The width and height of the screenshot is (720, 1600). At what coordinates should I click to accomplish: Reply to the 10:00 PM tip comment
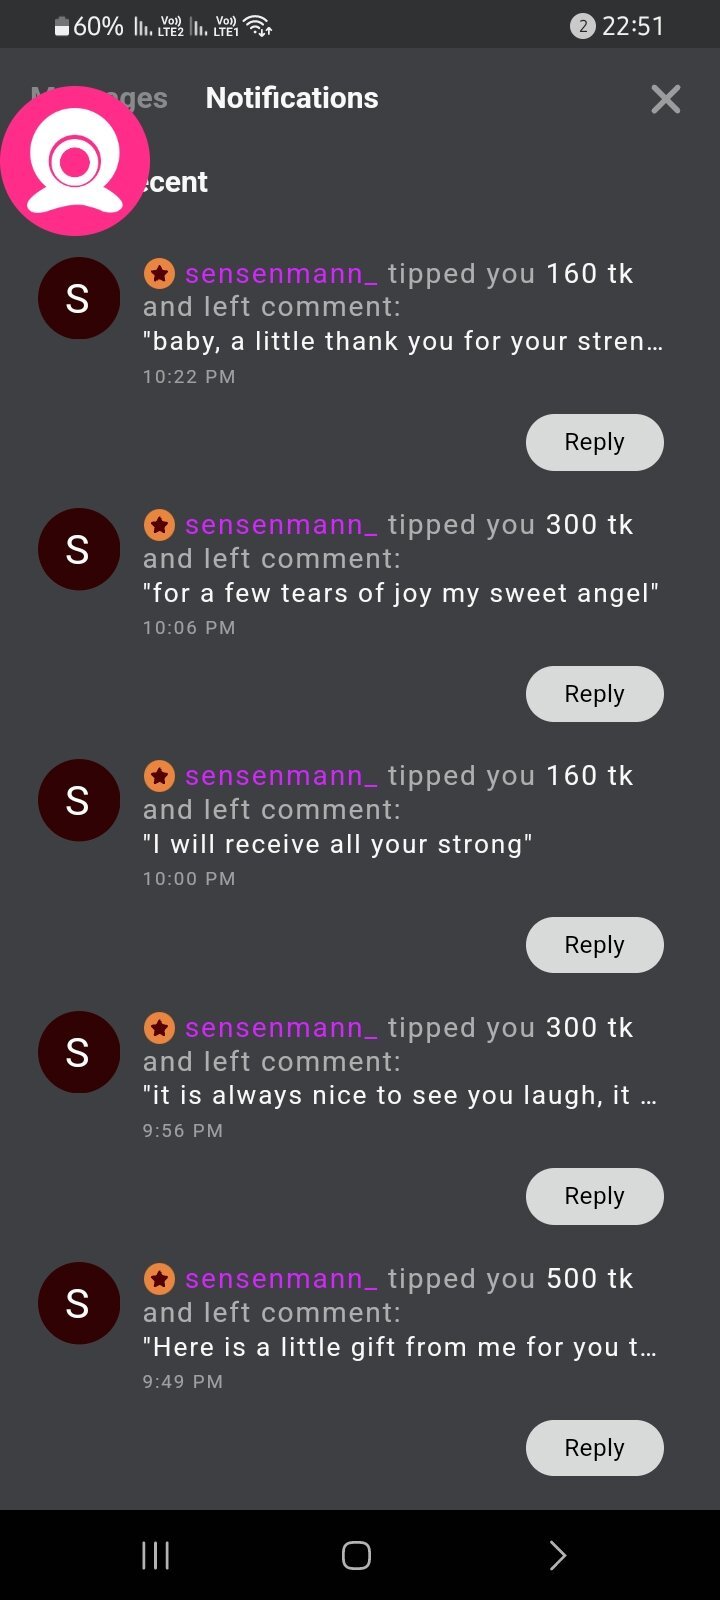click(594, 945)
